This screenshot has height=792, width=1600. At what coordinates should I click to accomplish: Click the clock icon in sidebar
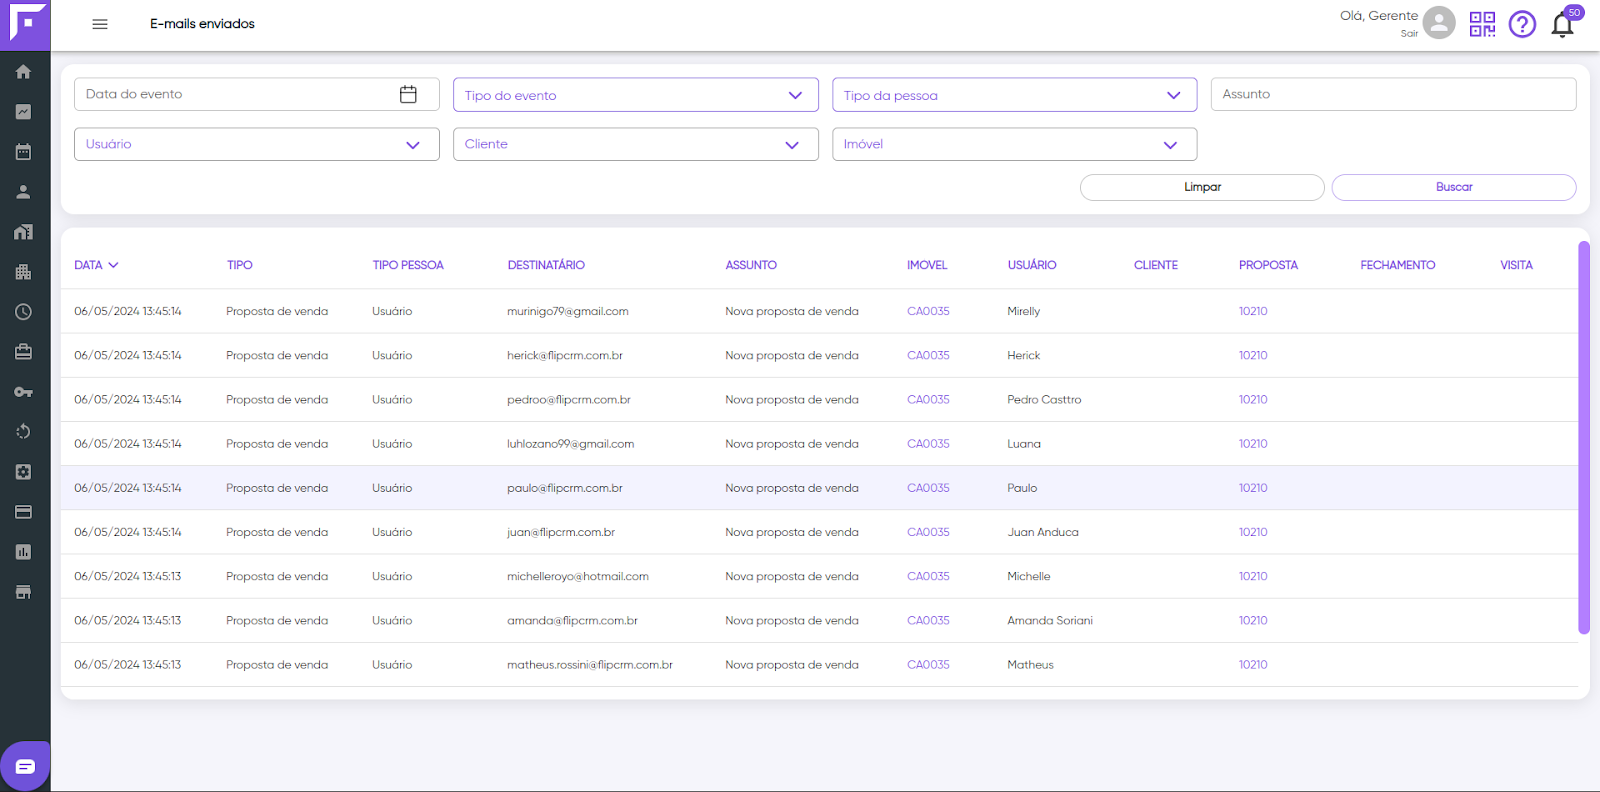(23, 312)
